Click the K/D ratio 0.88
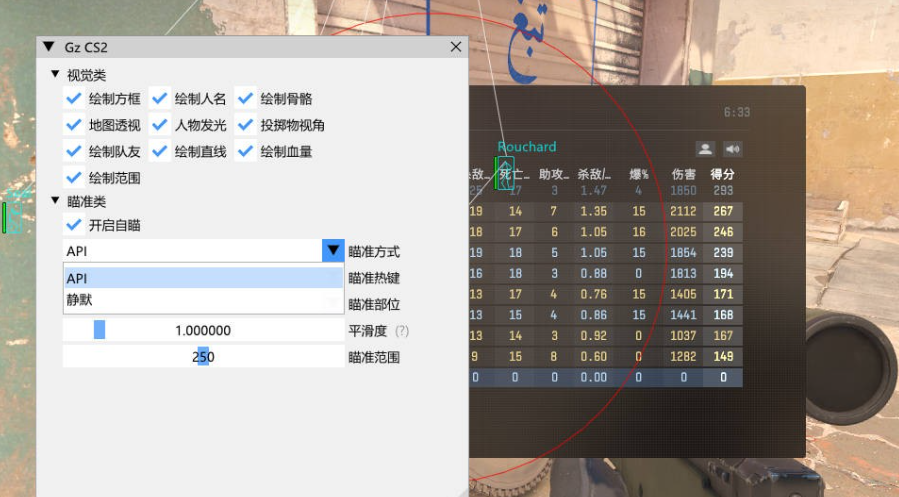The width and height of the screenshot is (899, 497). point(593,273)
